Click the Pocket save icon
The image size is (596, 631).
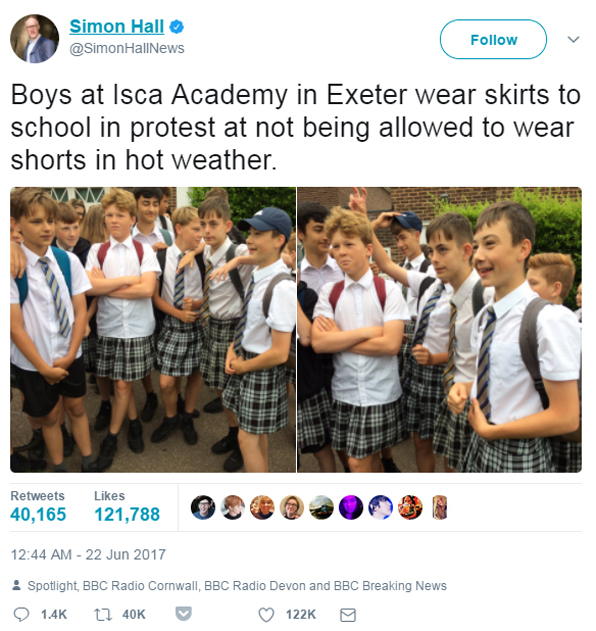click(184, 614)
